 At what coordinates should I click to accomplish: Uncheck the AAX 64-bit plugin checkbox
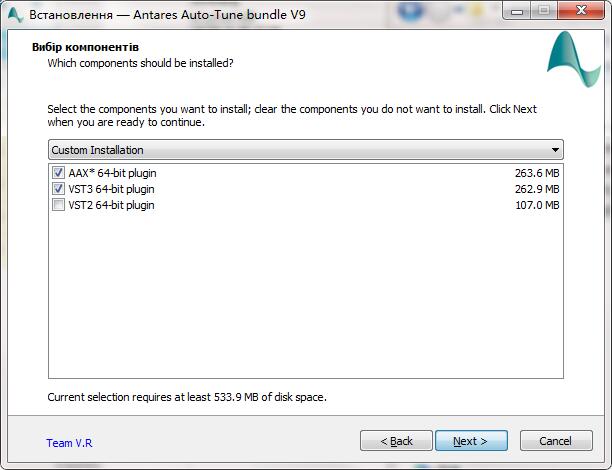(58, 173)
